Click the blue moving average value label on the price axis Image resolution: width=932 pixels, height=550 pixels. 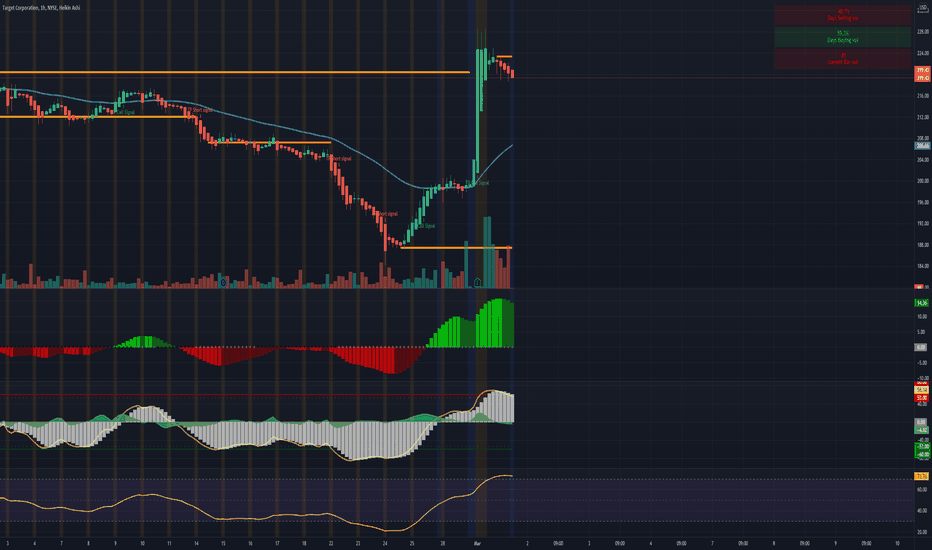922,145
